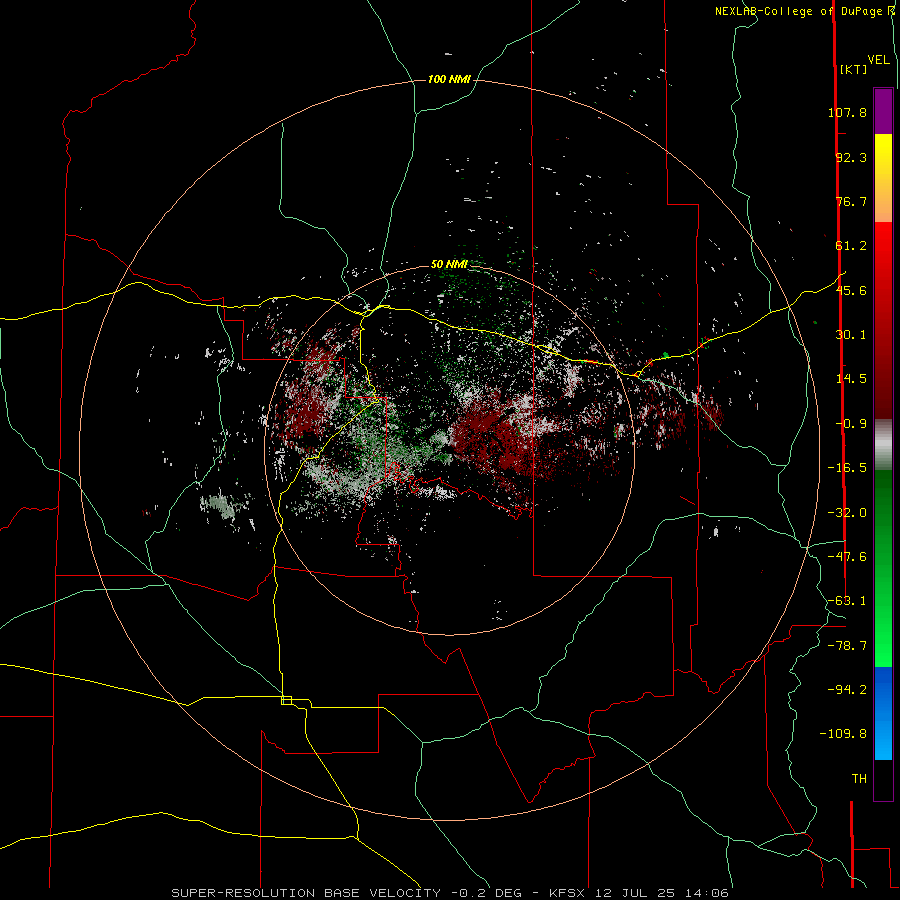Screen dimensions: 900x900
Task: Click the small yellow square marker on highway
Action: point(286,700)
